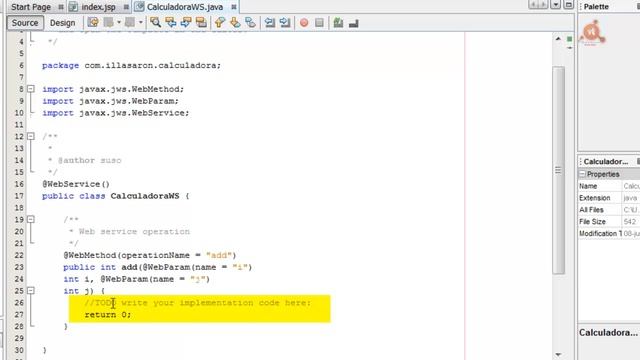
Task: Jump to Previous Bookmark icon
Action: click(220, 22)
